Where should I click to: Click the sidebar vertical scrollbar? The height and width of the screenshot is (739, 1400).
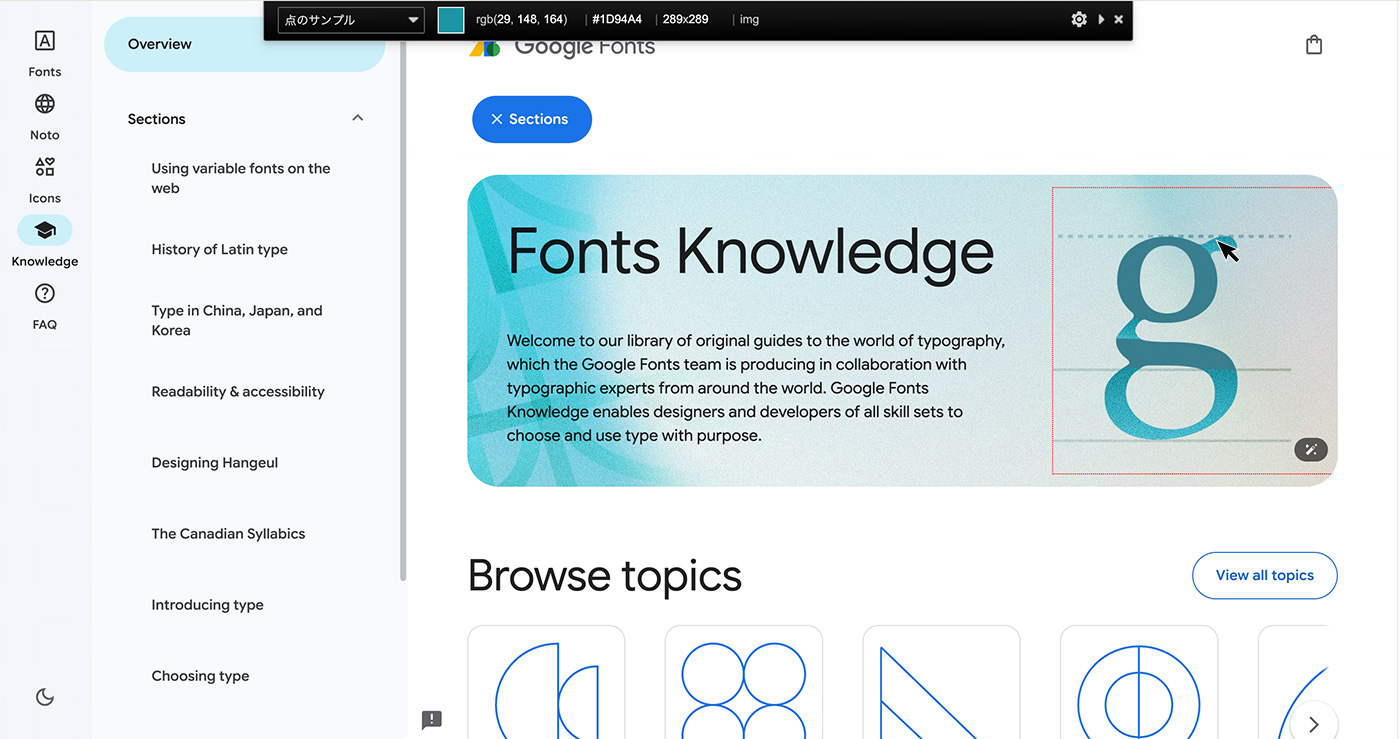[403, 310]
